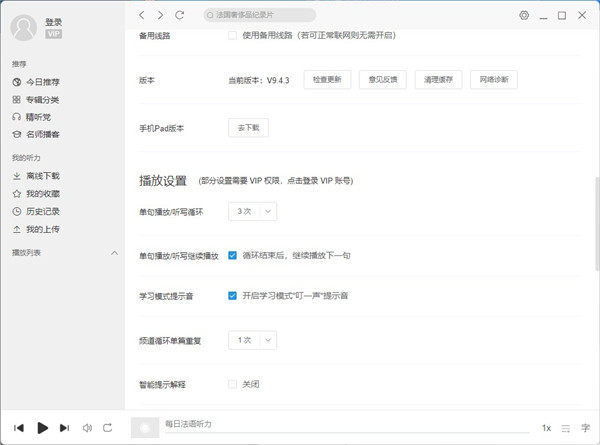Skip to the previous track
This screenshot has width=600, height=445.
(19, 427)
